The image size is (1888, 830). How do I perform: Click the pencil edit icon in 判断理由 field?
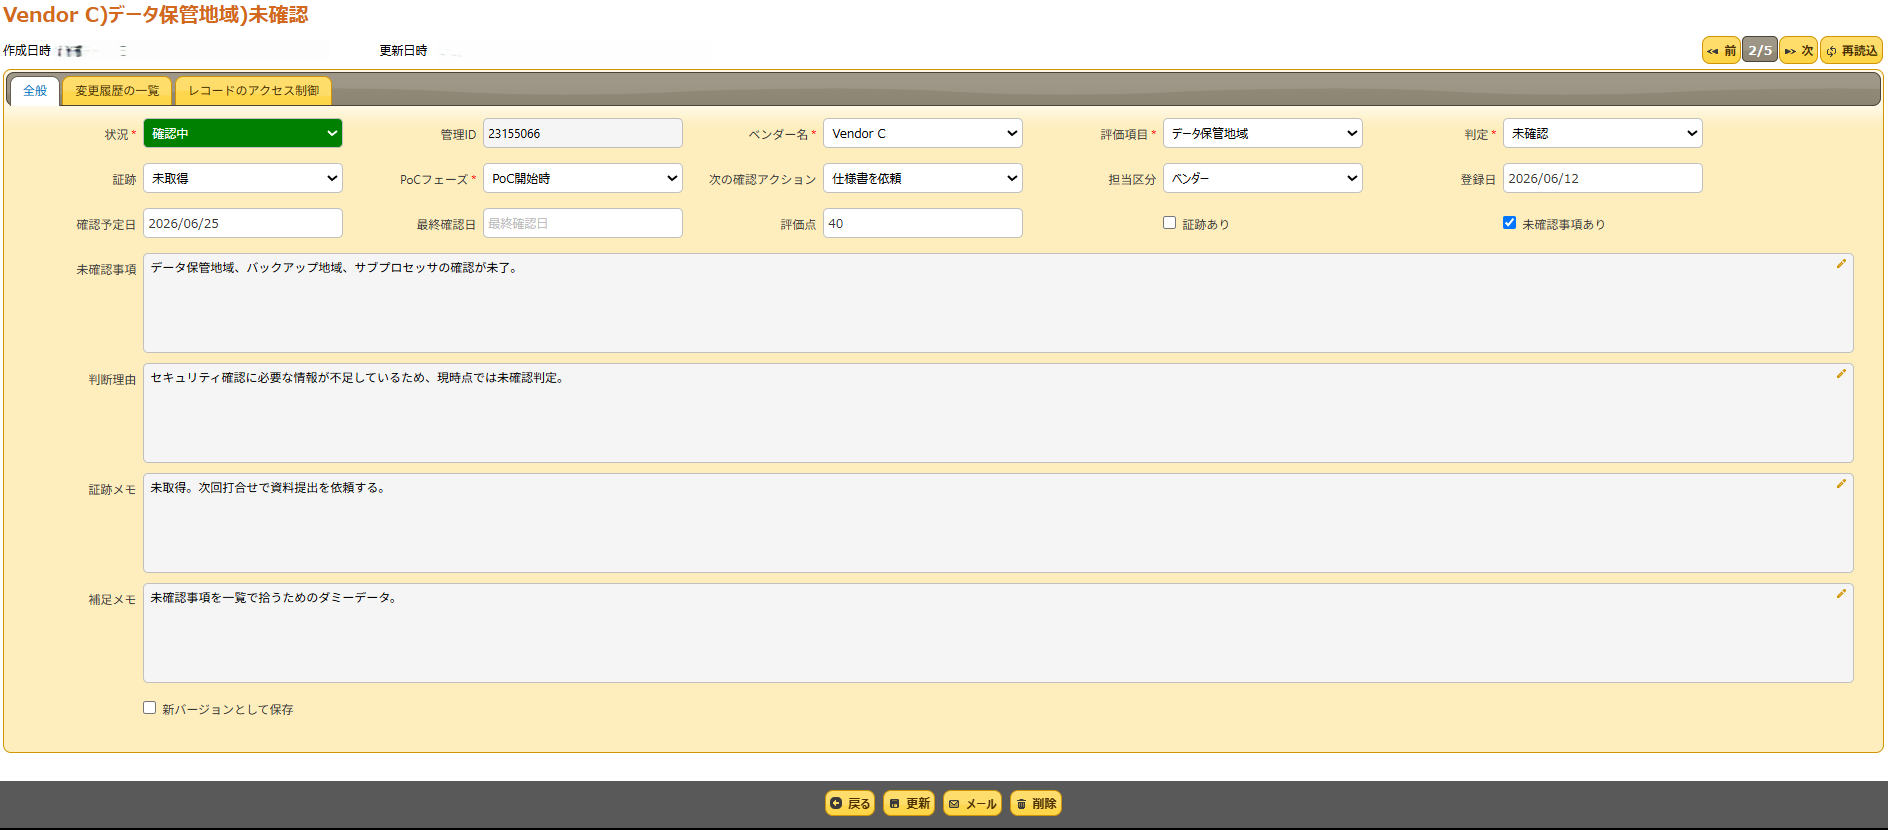coord(1841,374)
